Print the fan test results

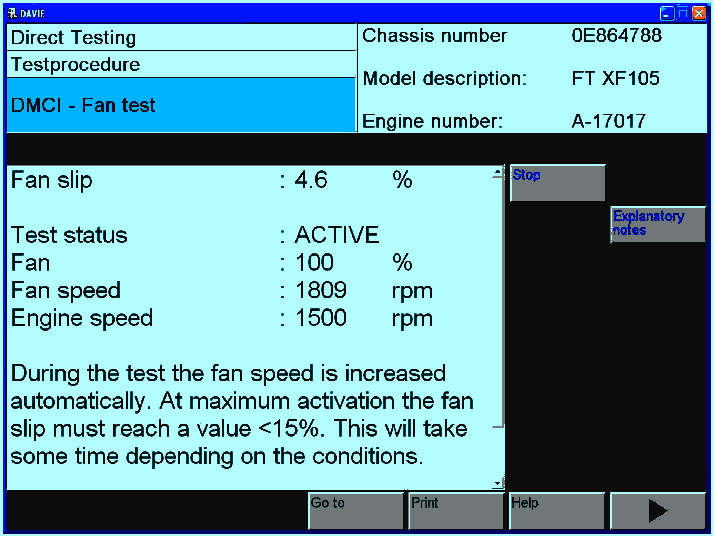pyautogui.click(x=455, y=510)
